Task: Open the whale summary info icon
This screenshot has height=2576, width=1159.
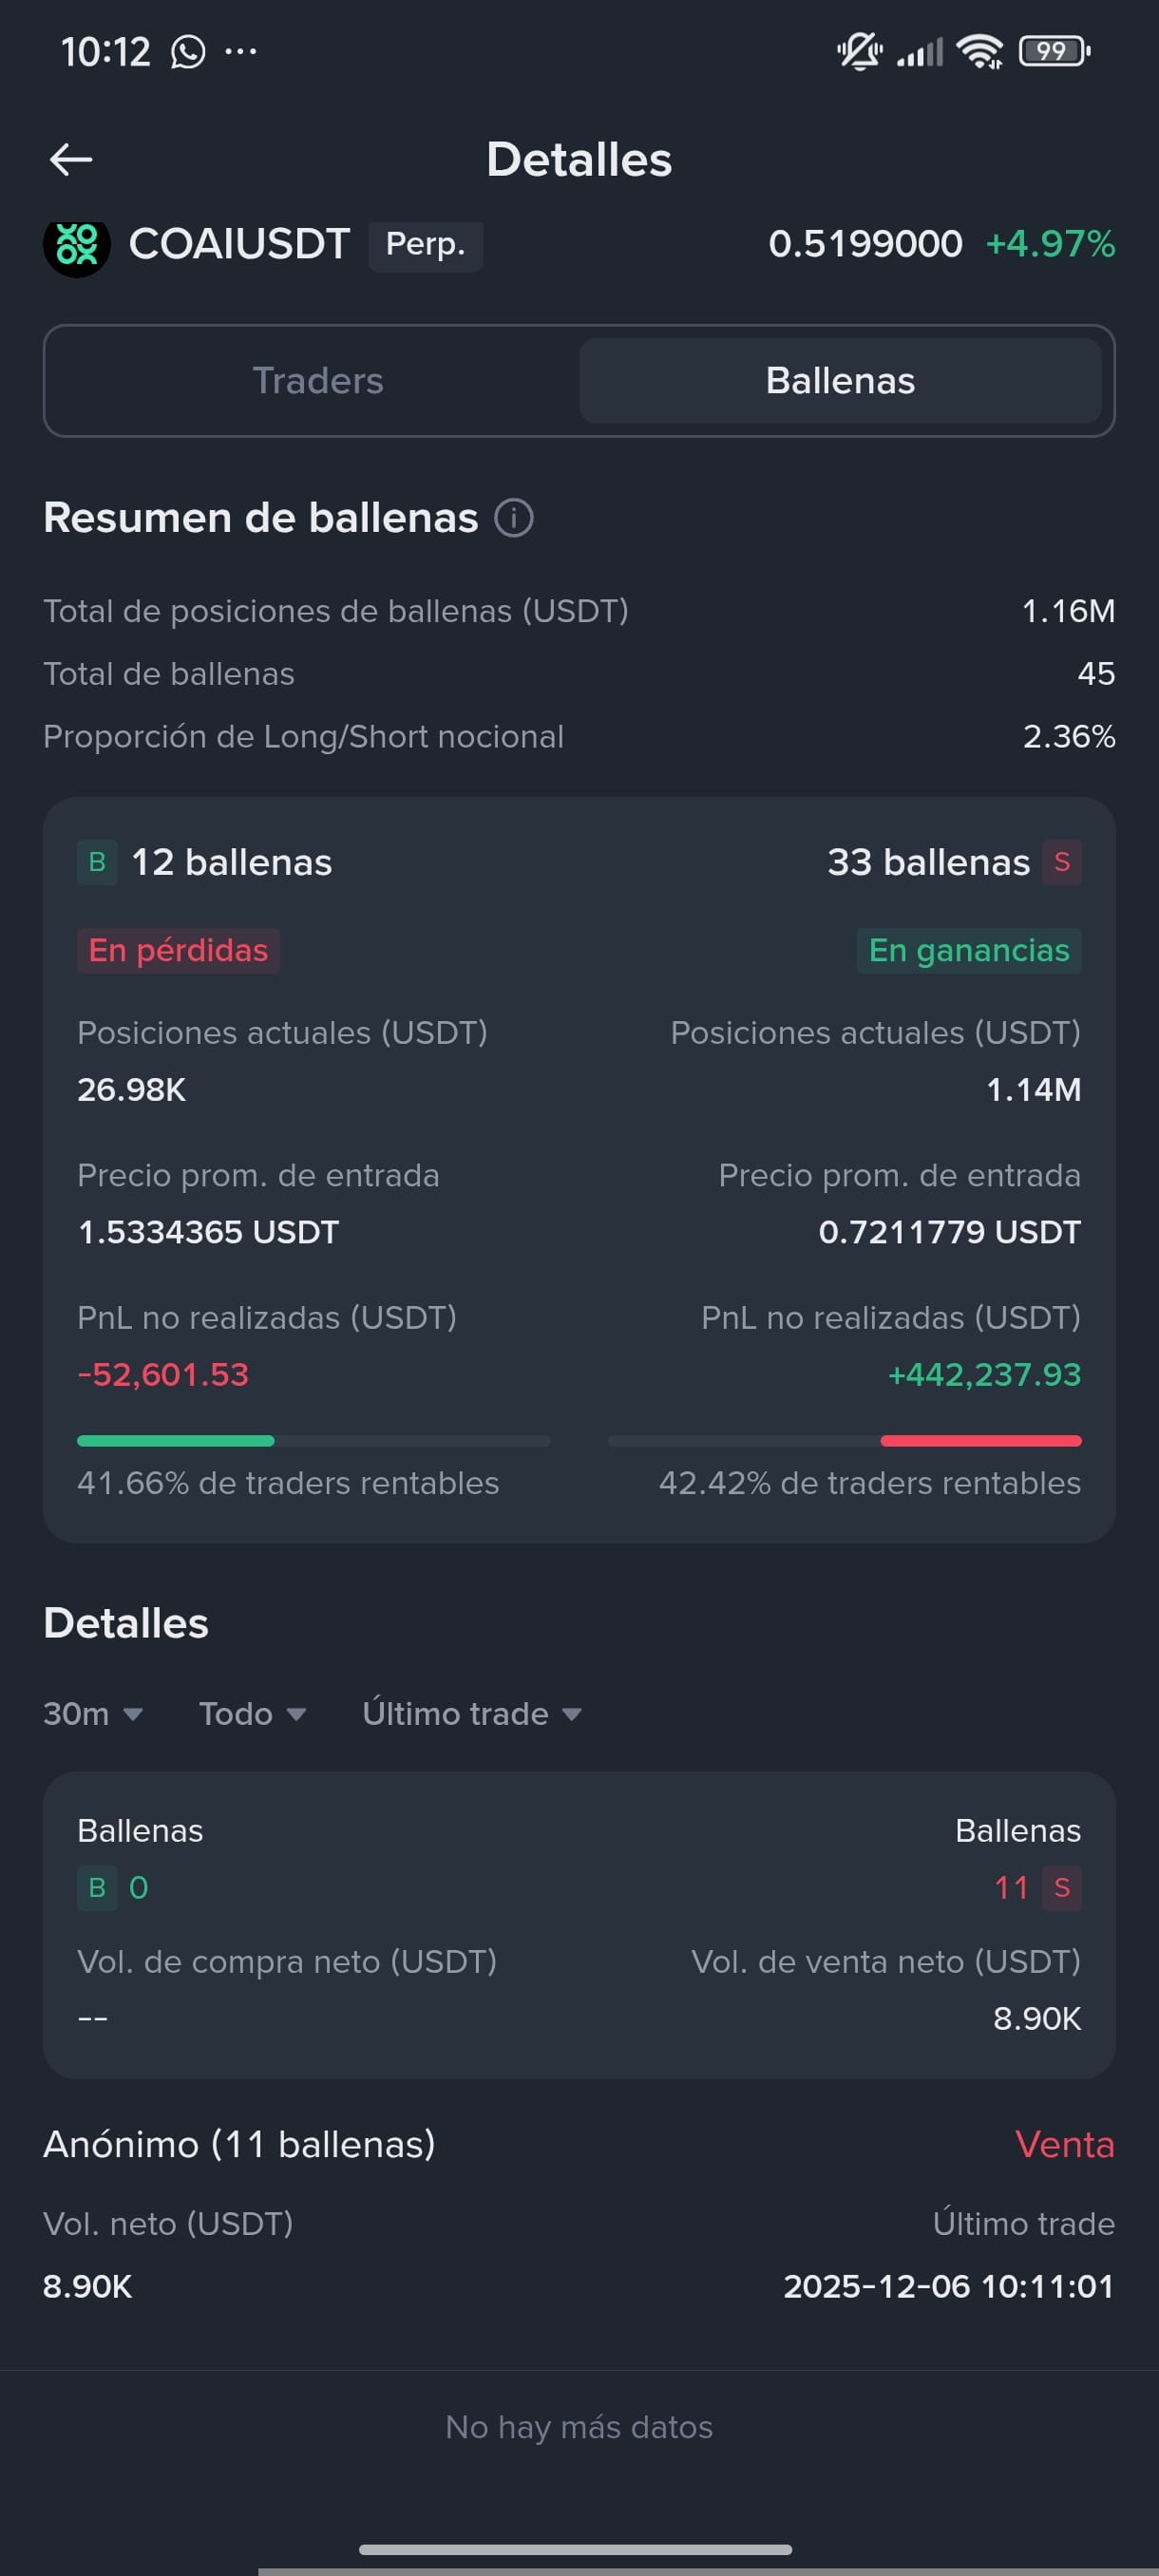Action: pos(514,518)
